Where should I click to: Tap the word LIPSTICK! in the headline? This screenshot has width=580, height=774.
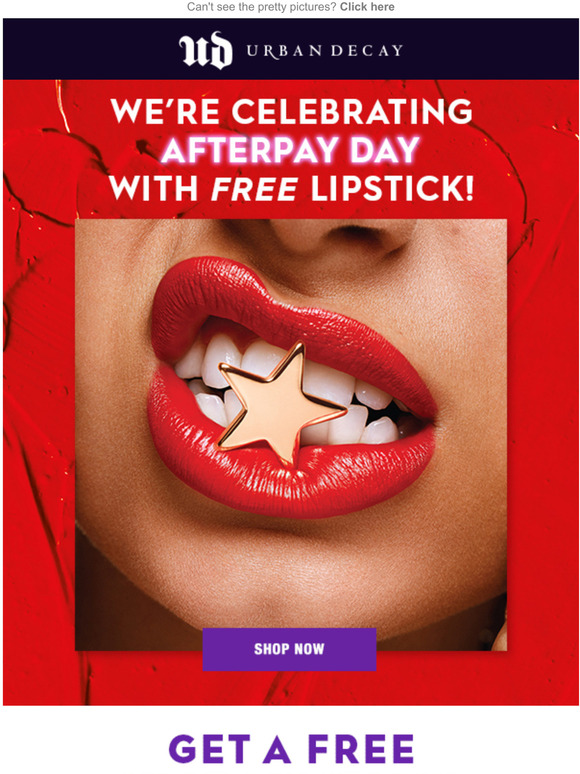(x=392, y=189)
